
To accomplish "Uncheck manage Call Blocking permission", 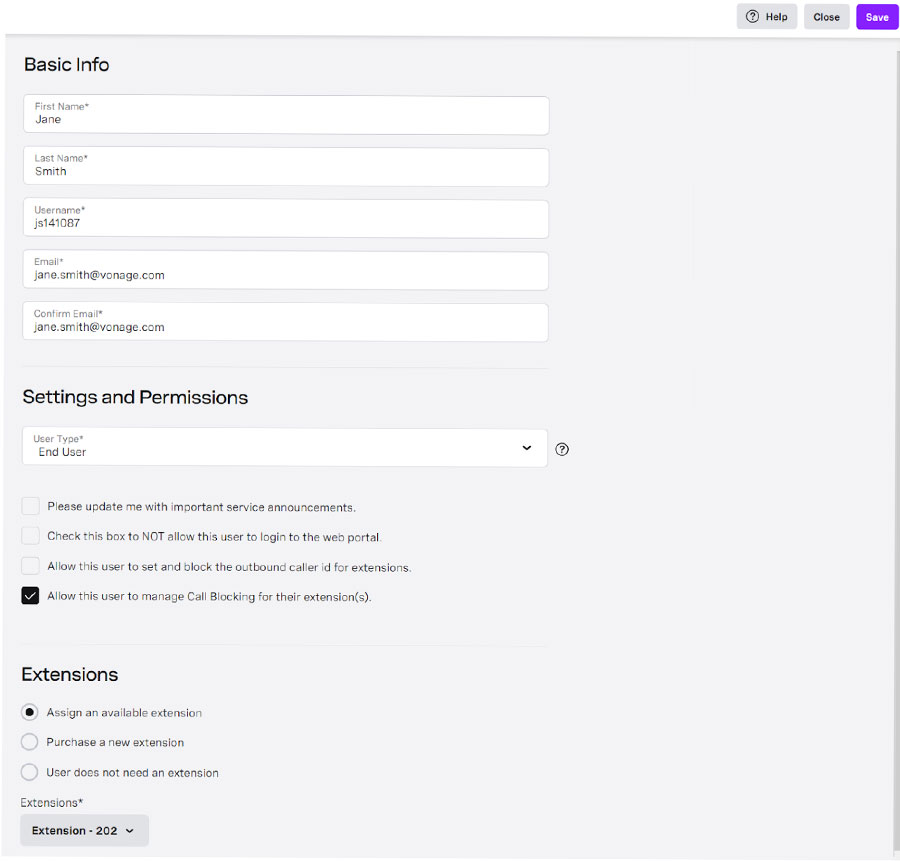I will (x=30, y=596).
